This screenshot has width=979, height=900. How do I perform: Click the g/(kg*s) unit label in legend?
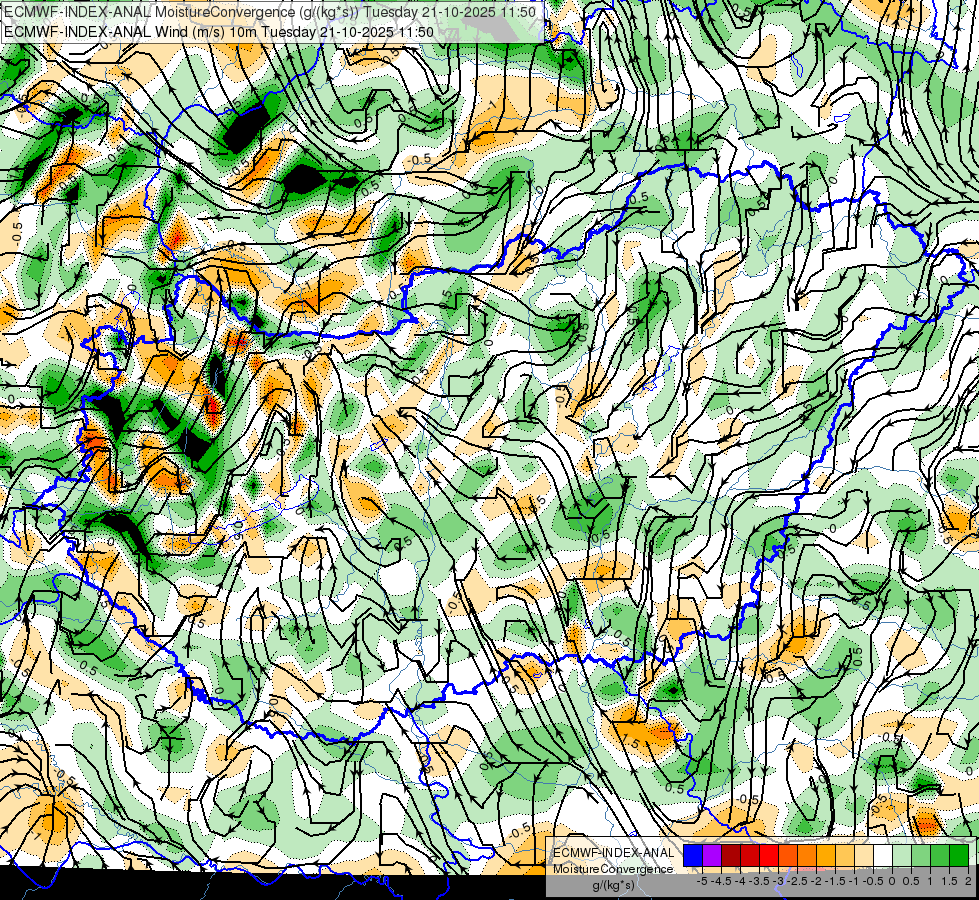(x=614, y=885)
